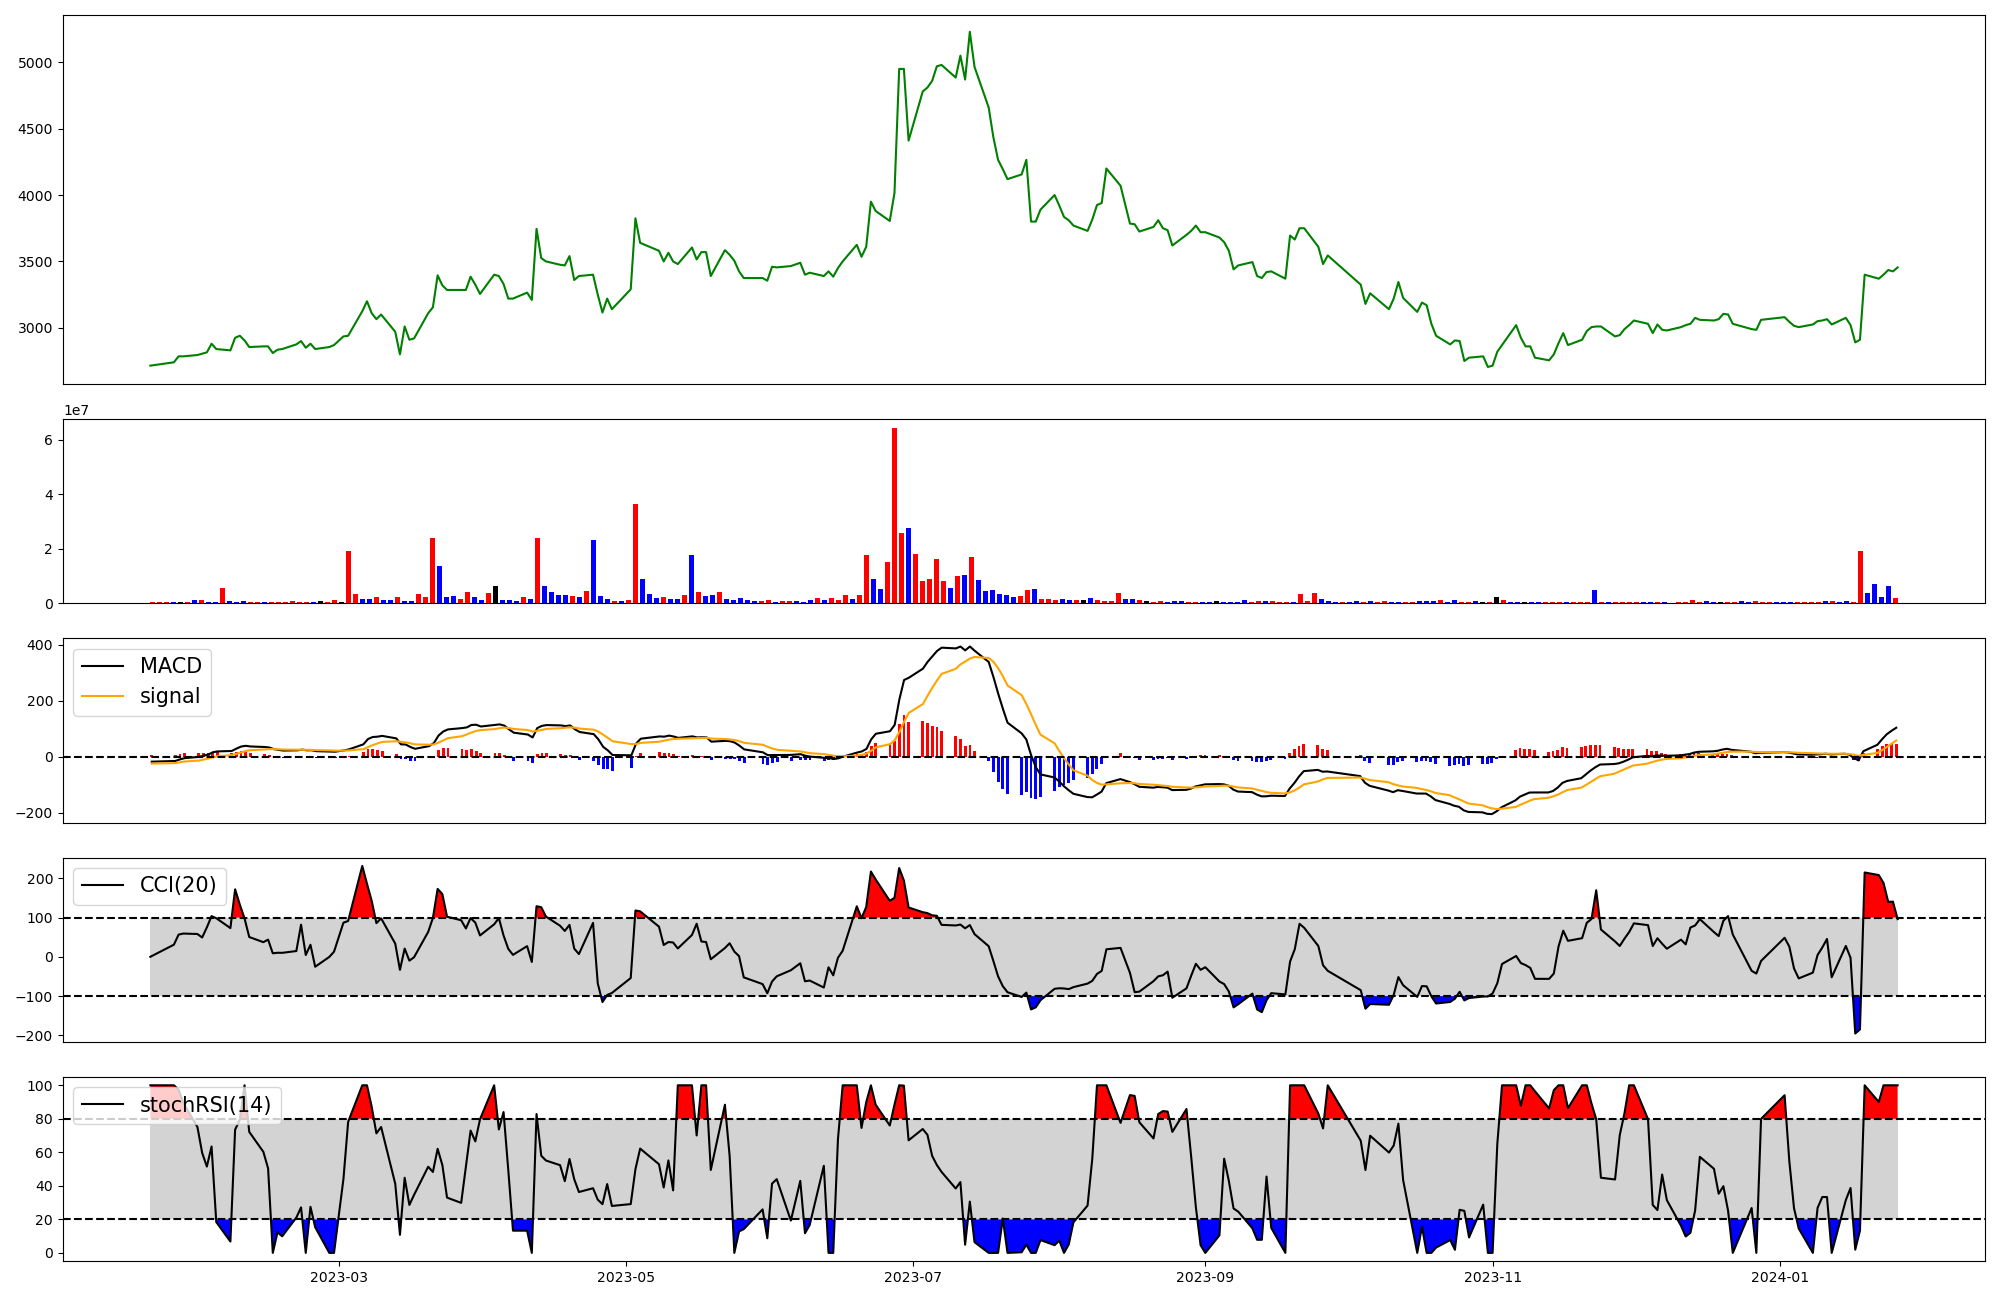Click the tallest red volume bar
The image size is (2000, 1300).
pos(894,515)
